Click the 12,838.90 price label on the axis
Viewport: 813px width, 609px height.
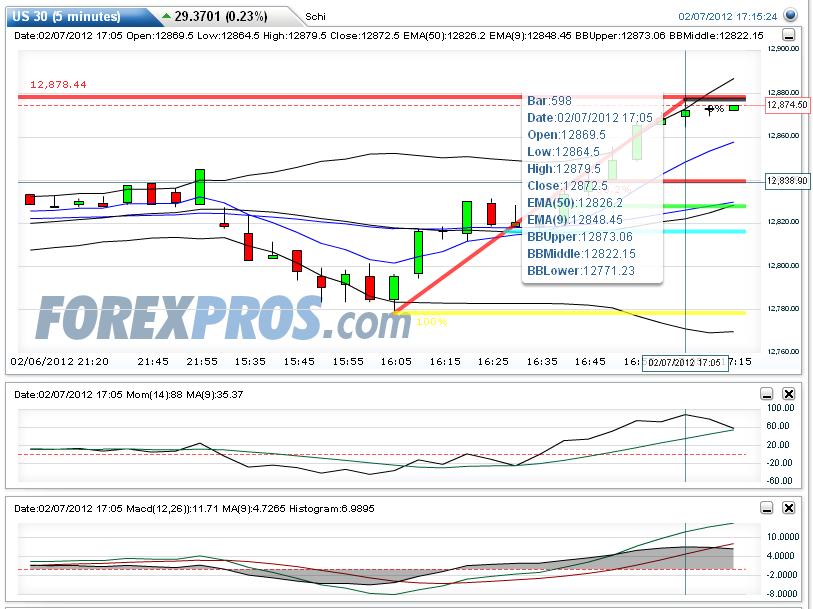tap(788, 180)
